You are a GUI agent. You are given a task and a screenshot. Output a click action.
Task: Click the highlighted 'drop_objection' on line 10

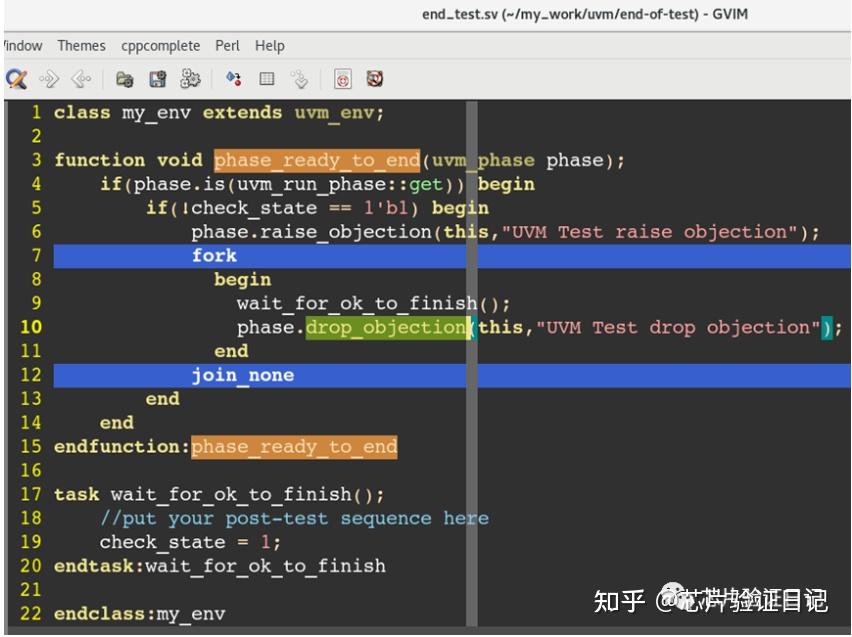click(386, 328)
